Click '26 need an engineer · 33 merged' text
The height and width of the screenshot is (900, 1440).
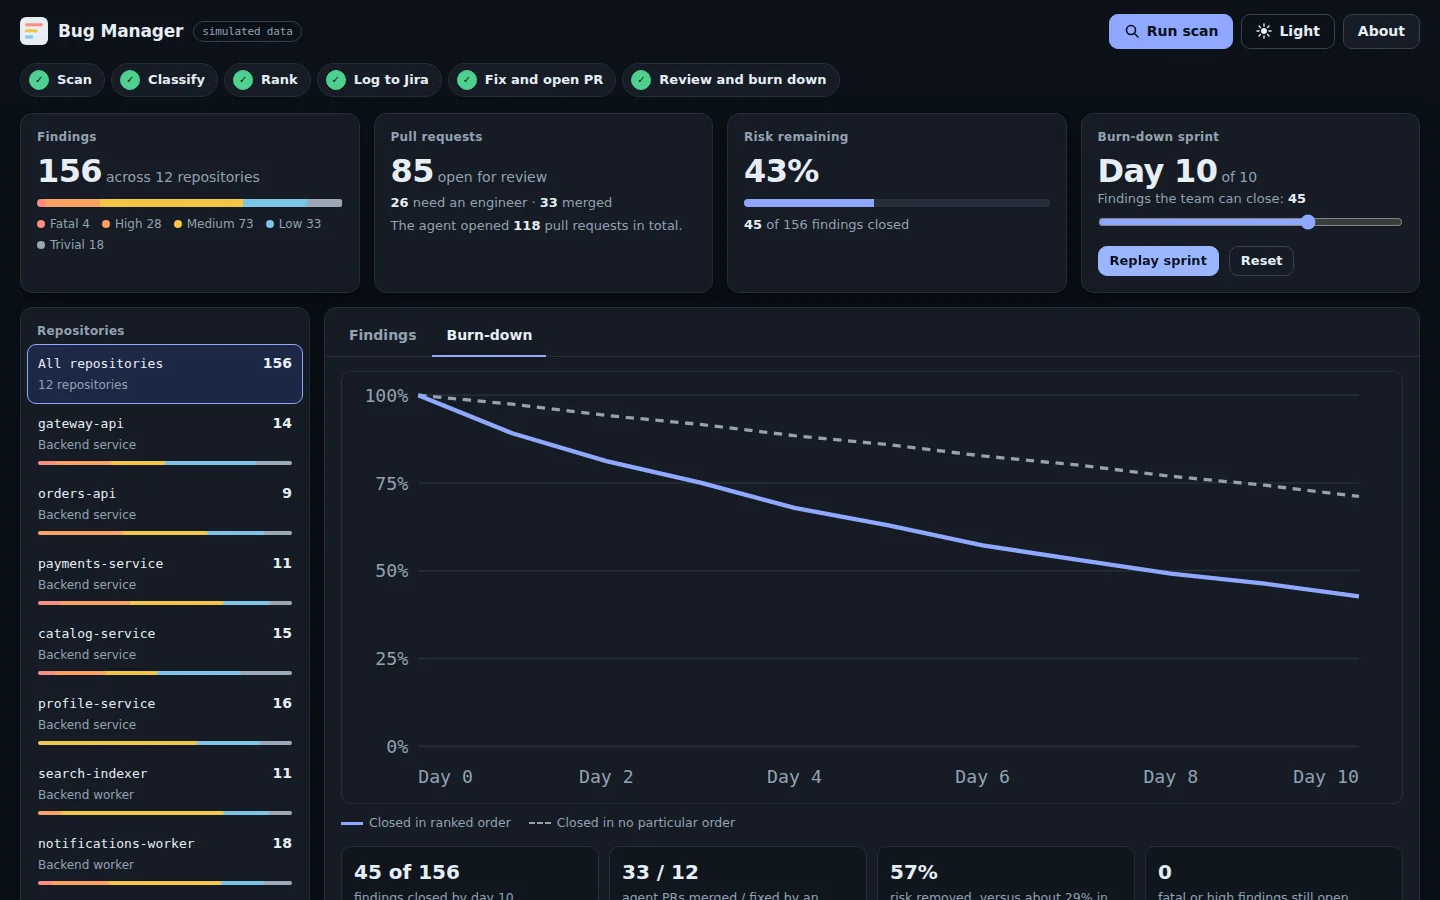point(501,203)
